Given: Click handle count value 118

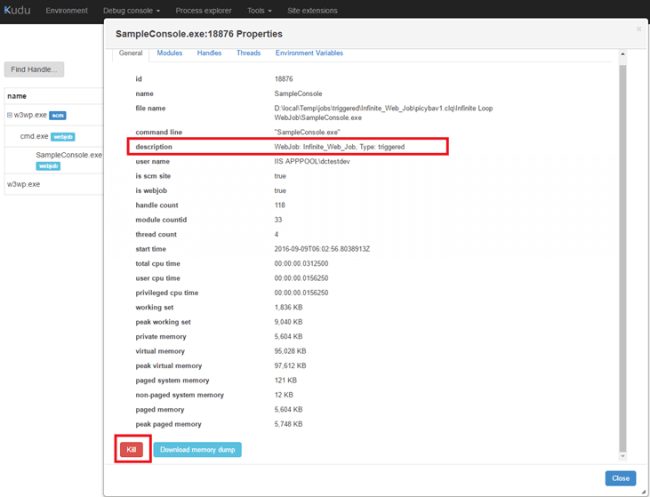Looking at the screenshot, I should click(280, 205).
